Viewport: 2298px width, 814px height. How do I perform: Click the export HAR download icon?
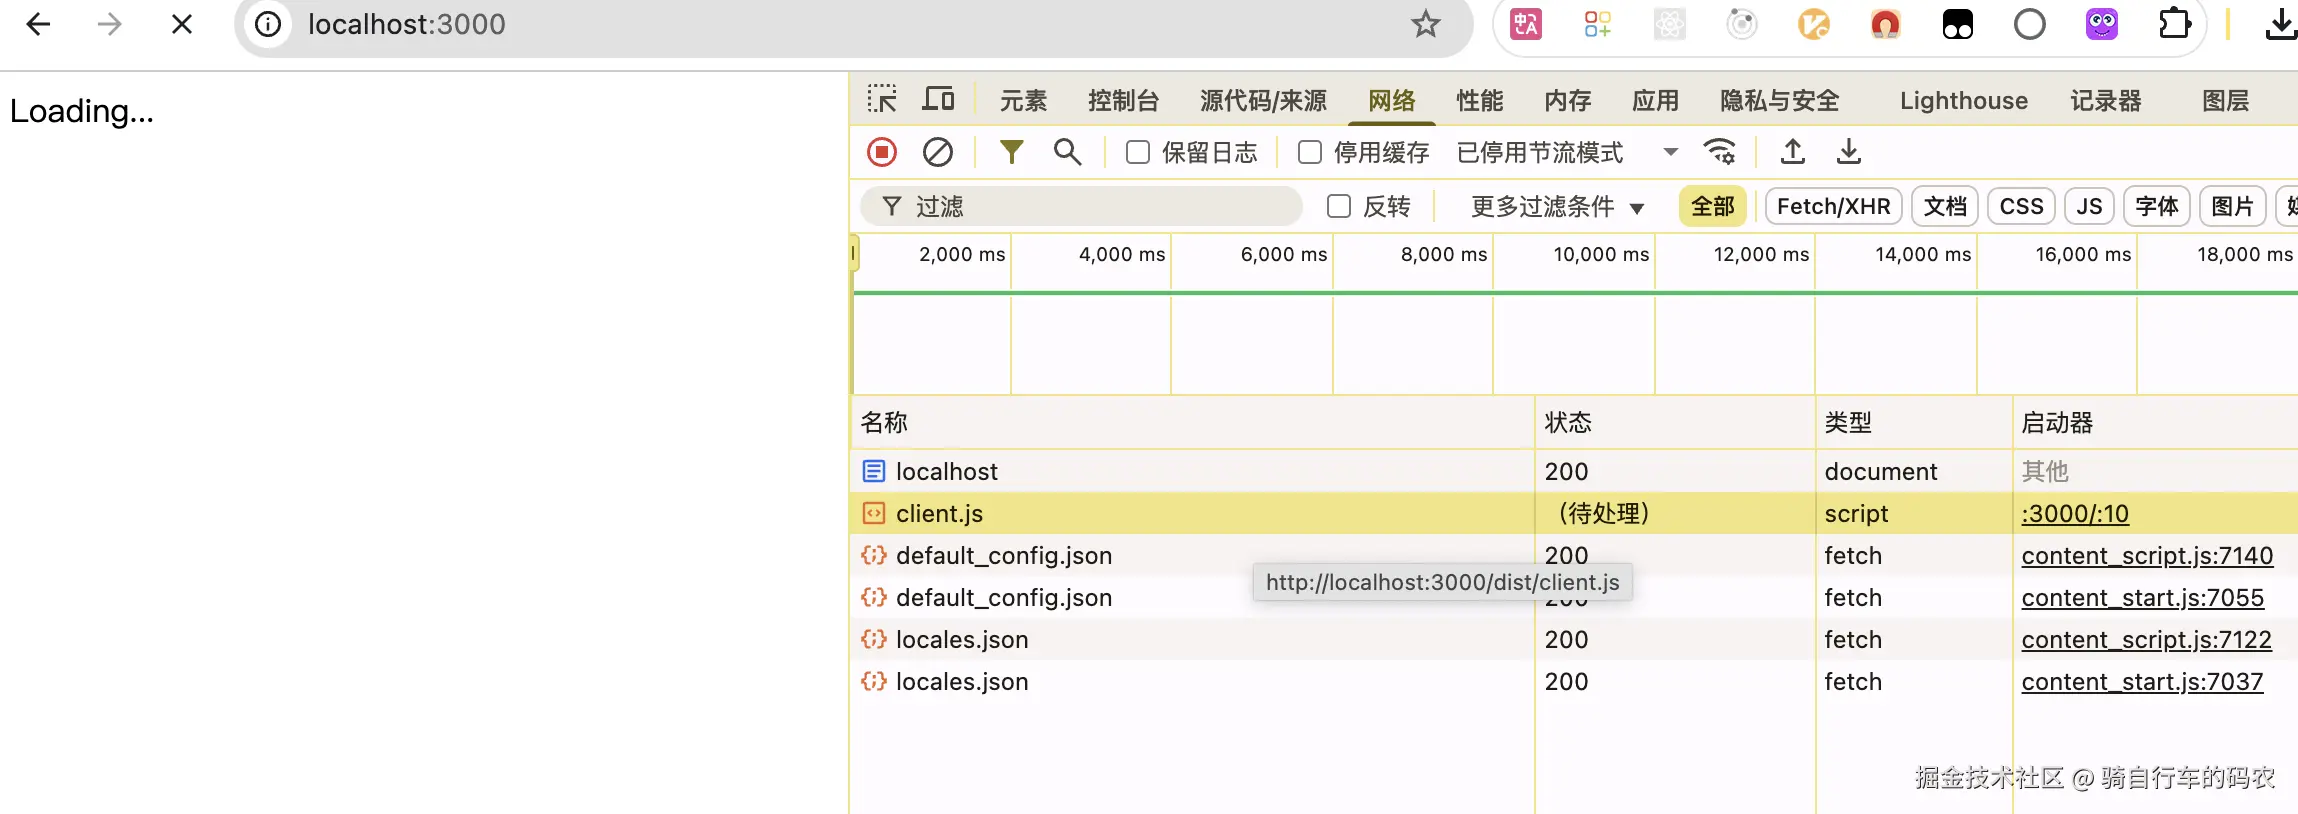(x=1848, y=152)
